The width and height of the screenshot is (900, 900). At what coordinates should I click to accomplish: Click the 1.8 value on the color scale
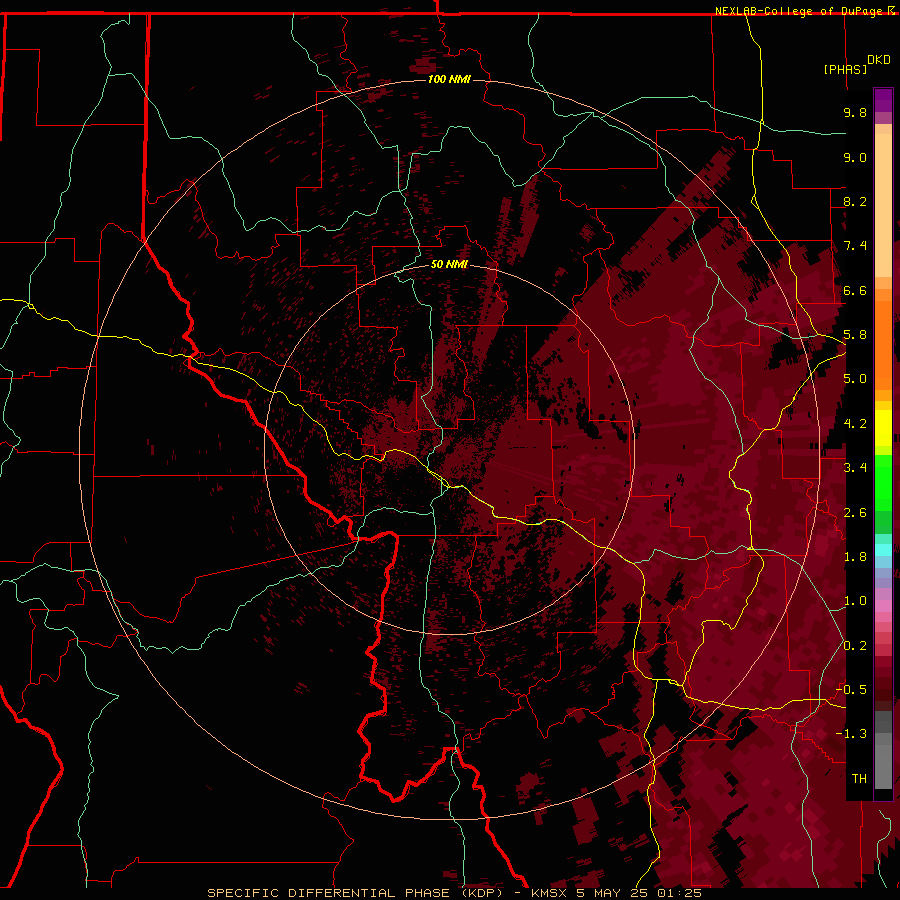pyautogui.click(x=855, y=557)
